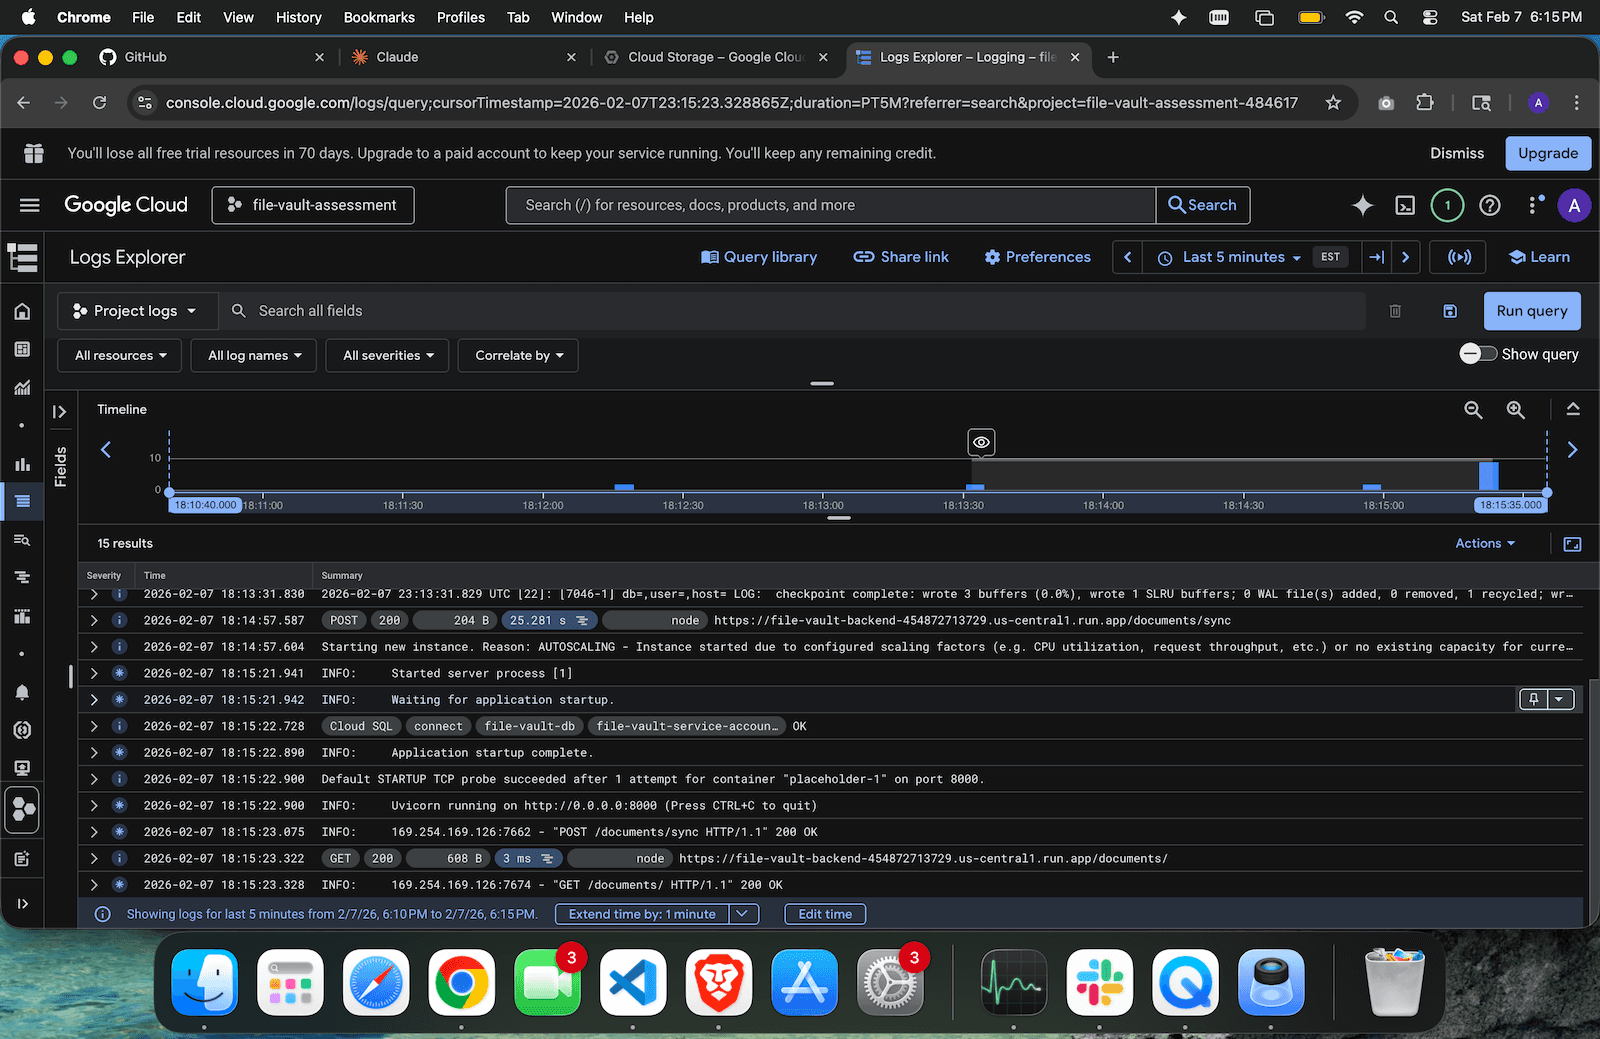Expand the 'Cloud SQL connect' log entry

click(x=93, y=726)
